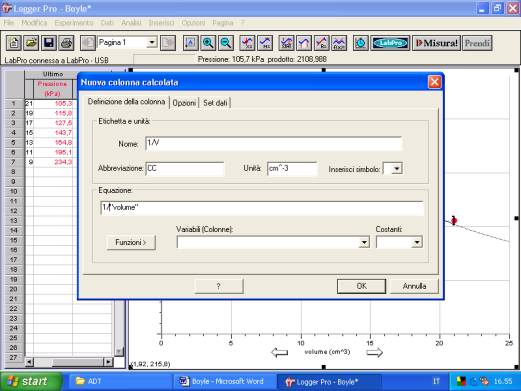The height and width of the screenshot is (391, 521).
Task: Click the data table scroll-left arrow
Action: pos(29,362)
